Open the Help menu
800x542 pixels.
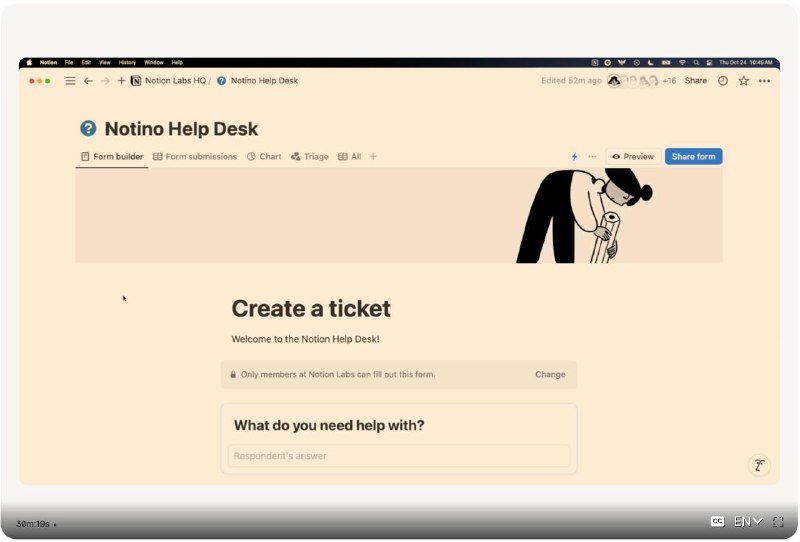click(177, 62)
